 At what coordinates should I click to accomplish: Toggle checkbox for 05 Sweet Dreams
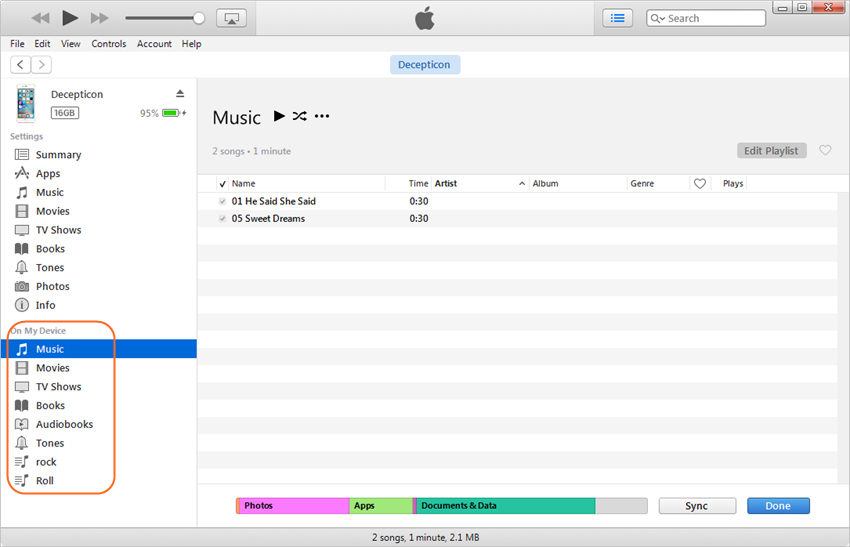coord(223,218)
